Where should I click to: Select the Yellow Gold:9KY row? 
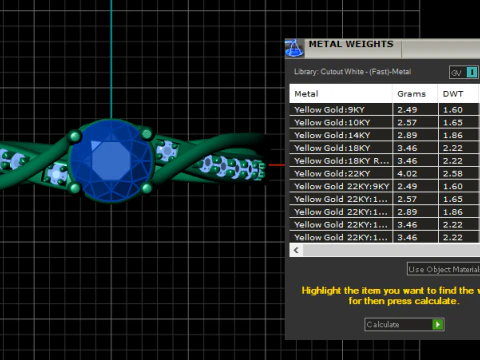(x=385, y=110)
